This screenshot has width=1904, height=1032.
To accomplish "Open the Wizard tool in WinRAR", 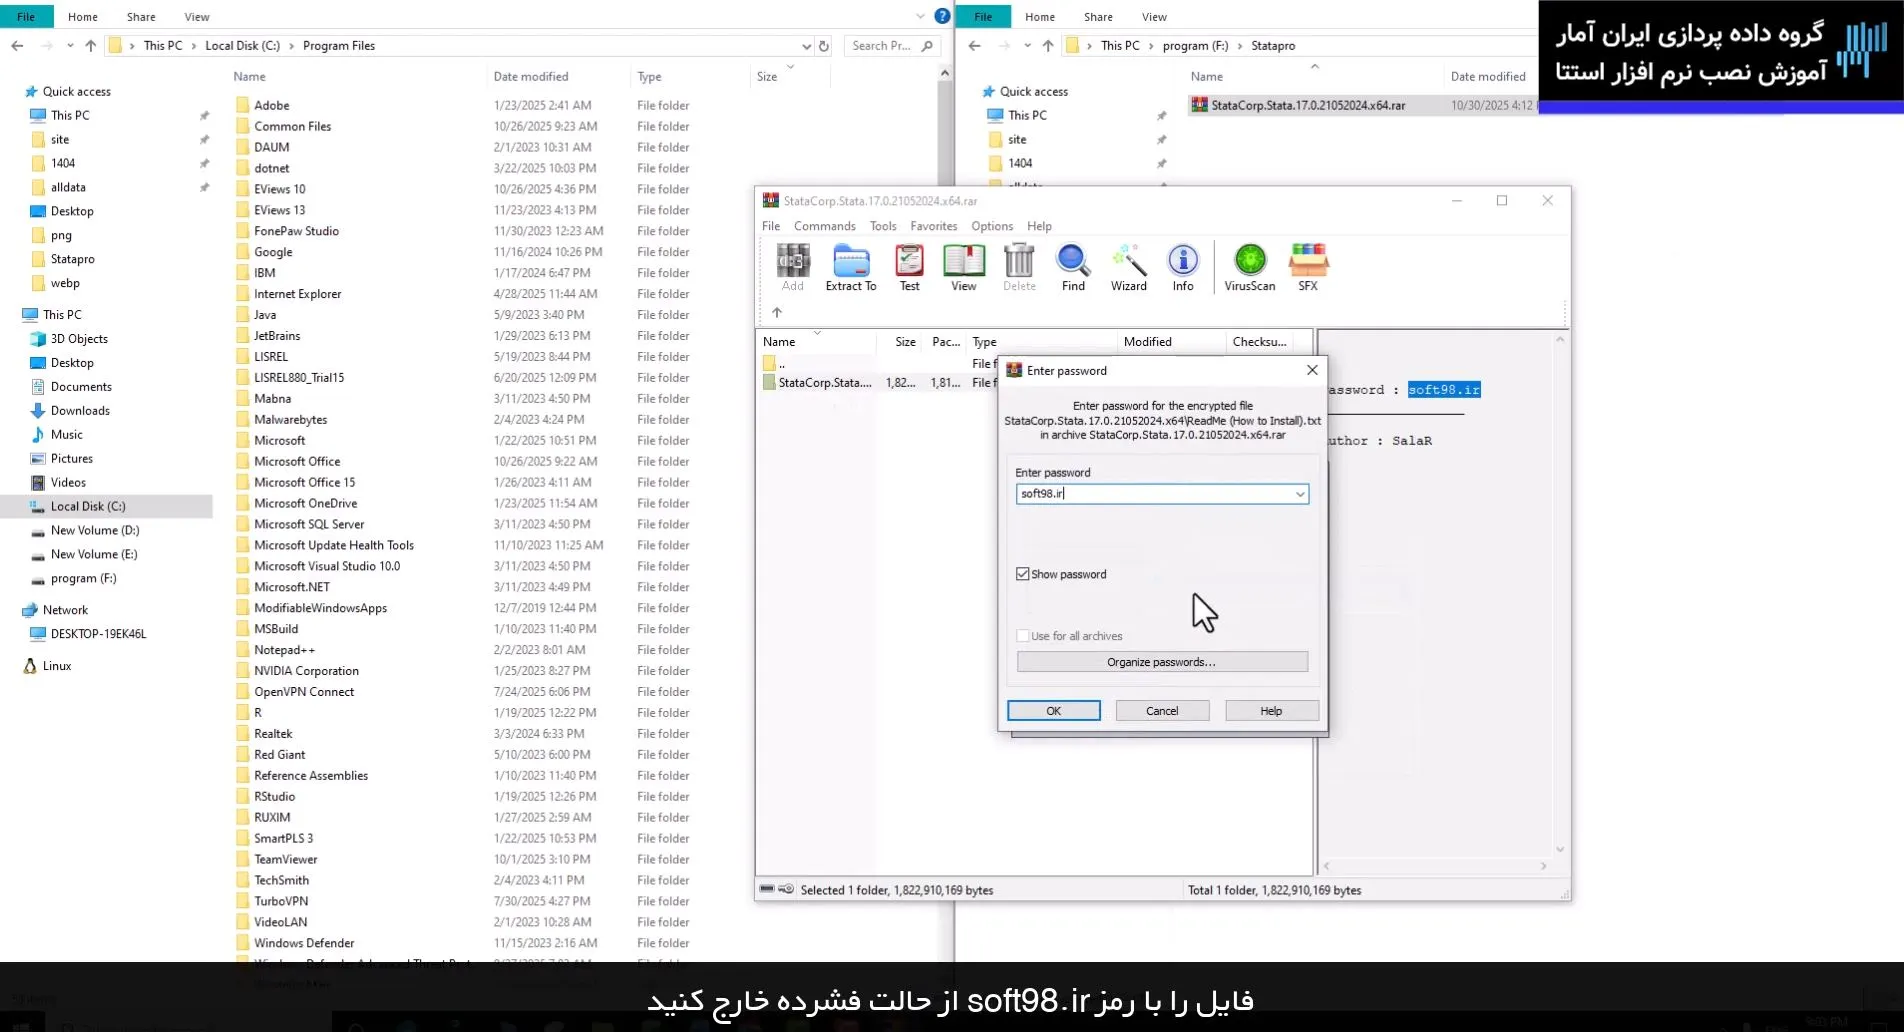I will click(1128, 267).
